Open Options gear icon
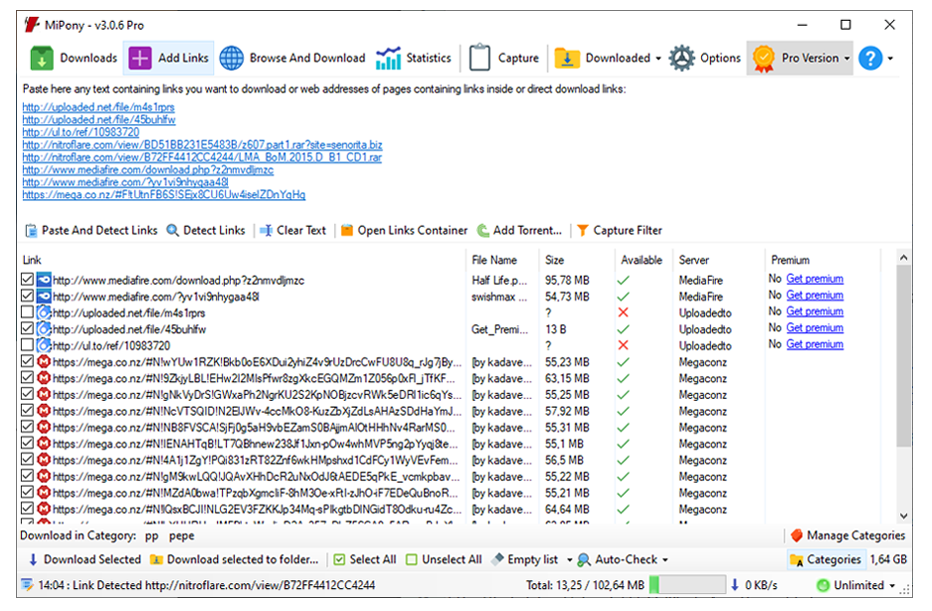Screen dimensions: 932x611 [682, 58]
